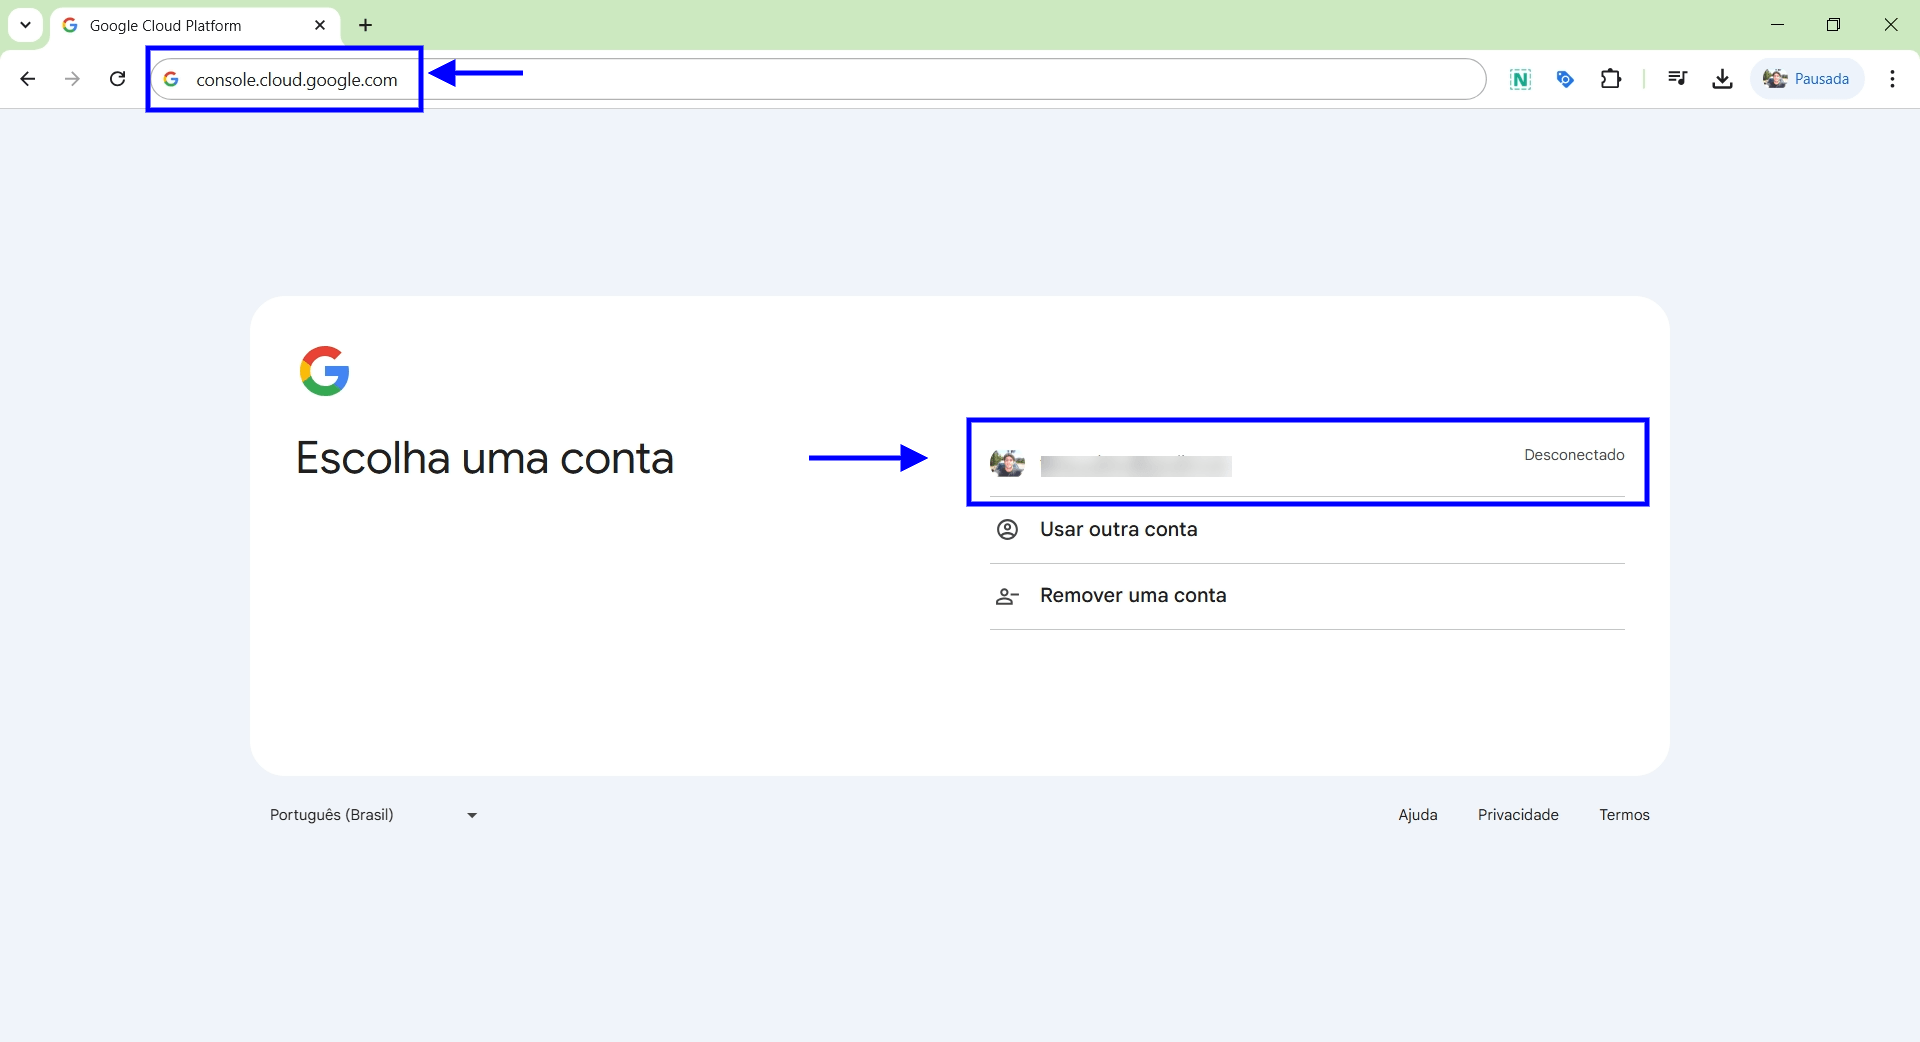Open Chrome three-dot menu
The image size is (1920, 1042).
(1892, 79)
